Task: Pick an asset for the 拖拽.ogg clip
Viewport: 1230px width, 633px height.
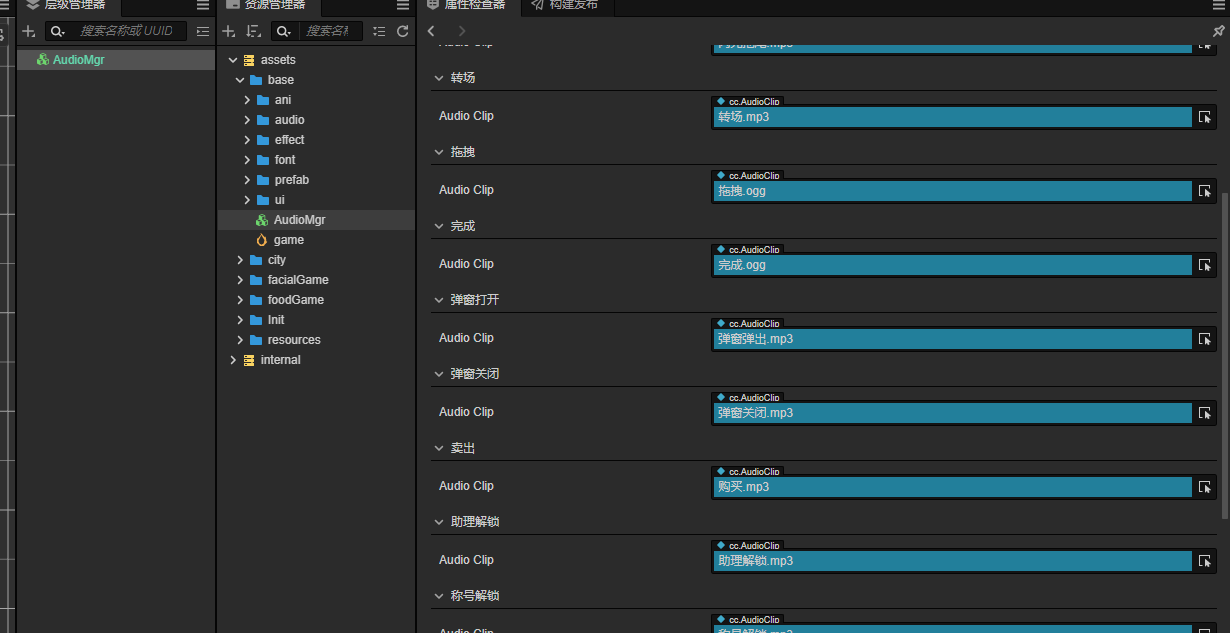Action: click(1205, 191)
